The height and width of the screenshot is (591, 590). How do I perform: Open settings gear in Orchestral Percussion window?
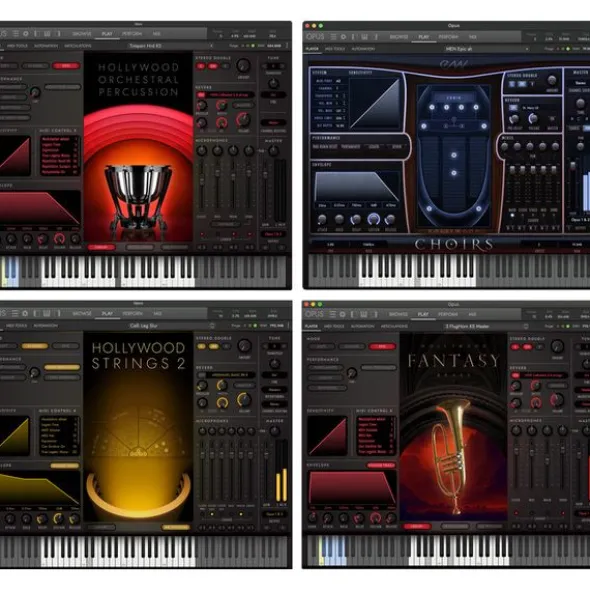[x=26, y=34]
